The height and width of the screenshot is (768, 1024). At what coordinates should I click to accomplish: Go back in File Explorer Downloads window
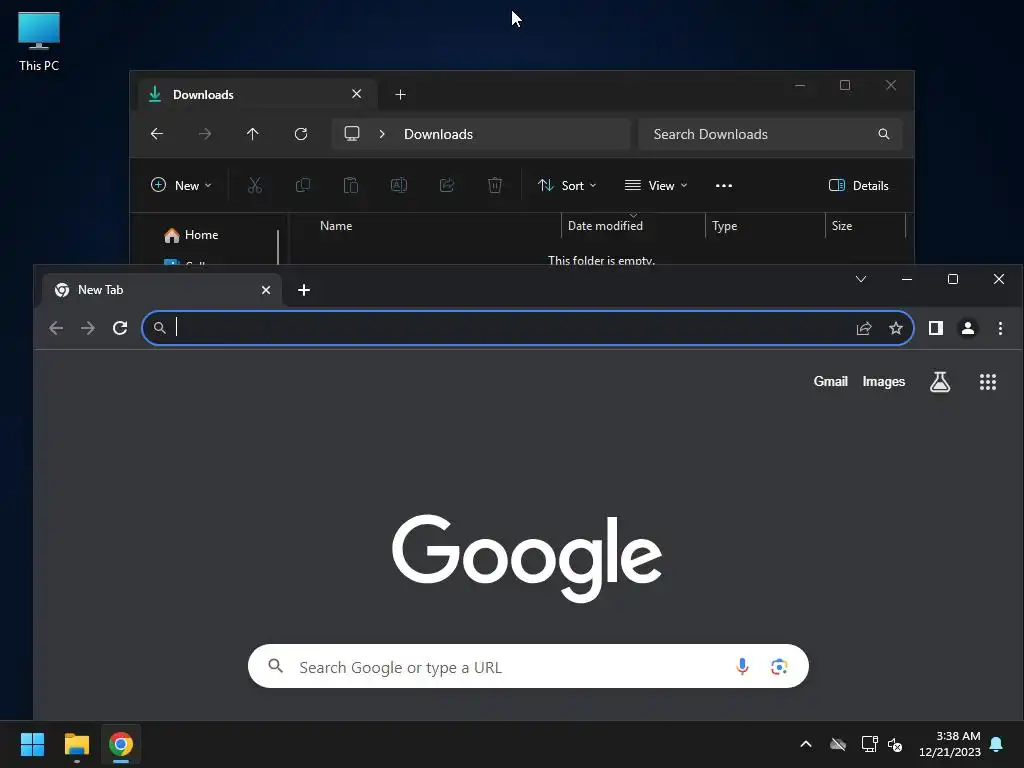[157, 134]
